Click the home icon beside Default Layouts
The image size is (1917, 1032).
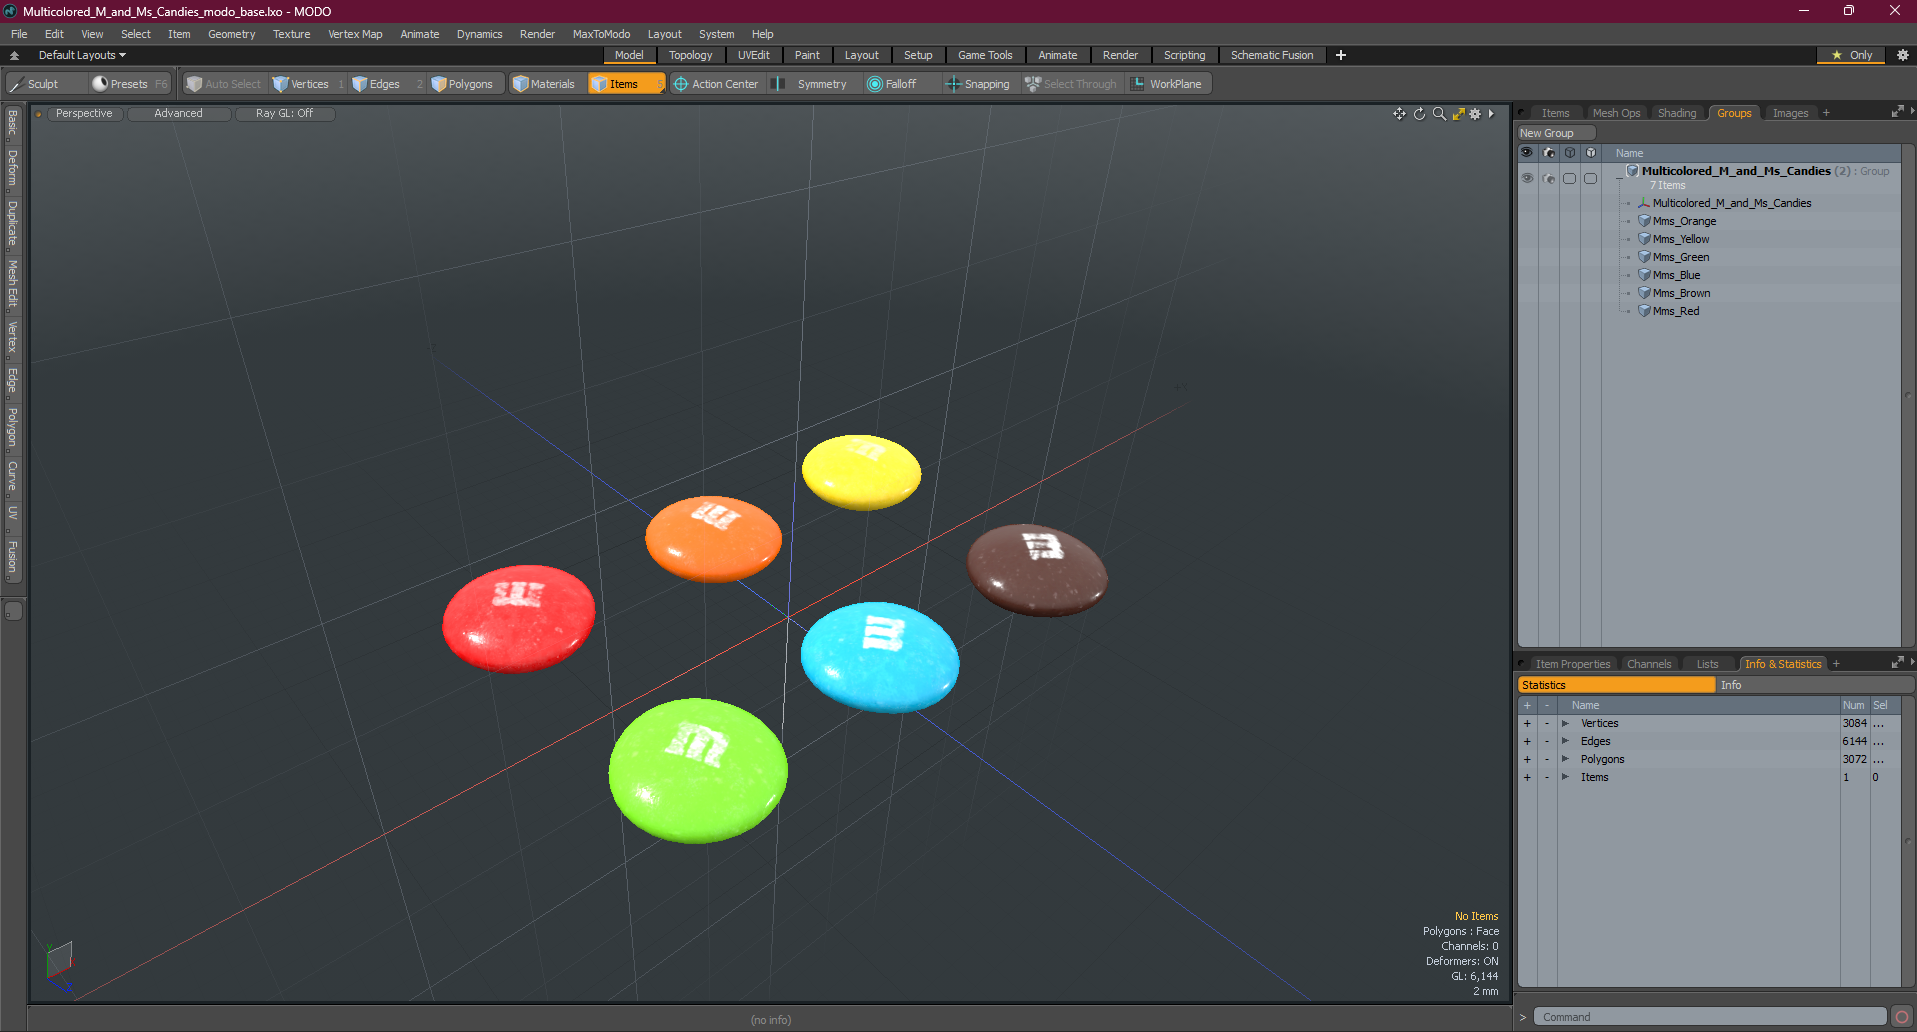(x=14, y=55)
